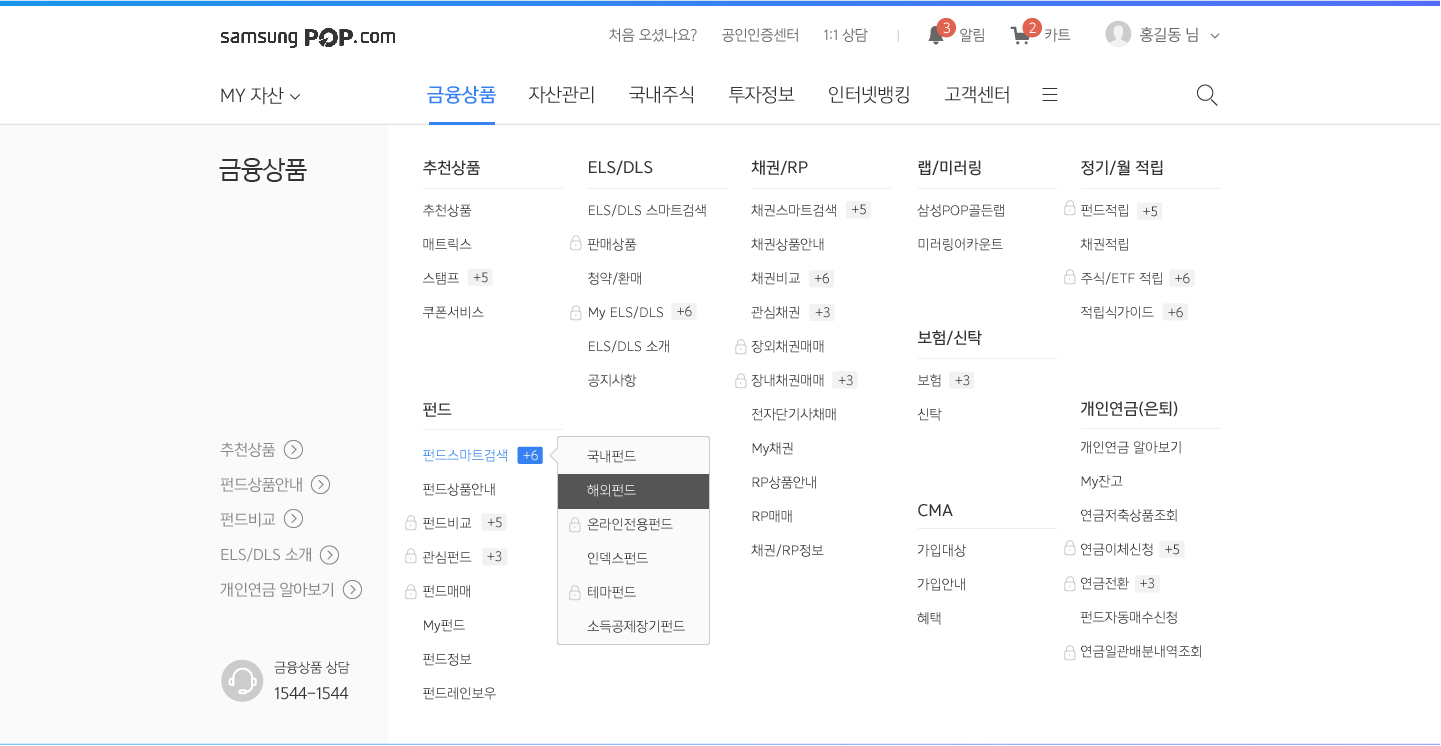Expand +5 badge next to 펀드비교 in 펀드 column
Image resolution: width=1441 pixels, height=746 pixels.
[x=494, y=522]
